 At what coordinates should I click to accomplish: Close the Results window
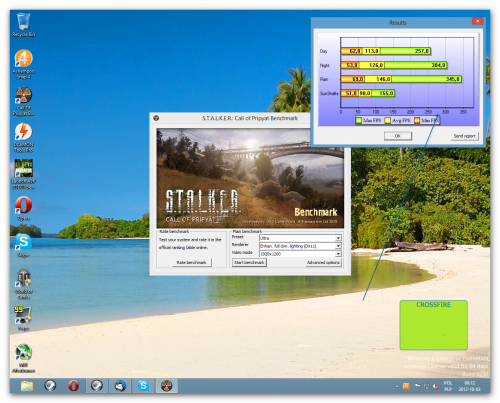[477, 21]
